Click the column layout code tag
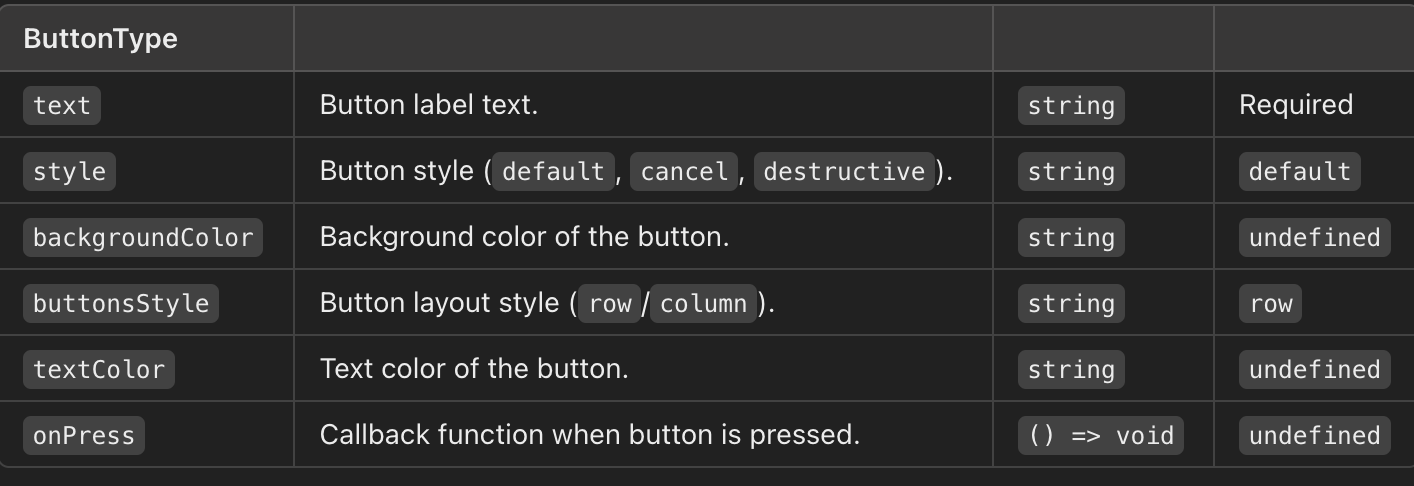Viewport: 1414px width, 486px height. pos(704,303)
